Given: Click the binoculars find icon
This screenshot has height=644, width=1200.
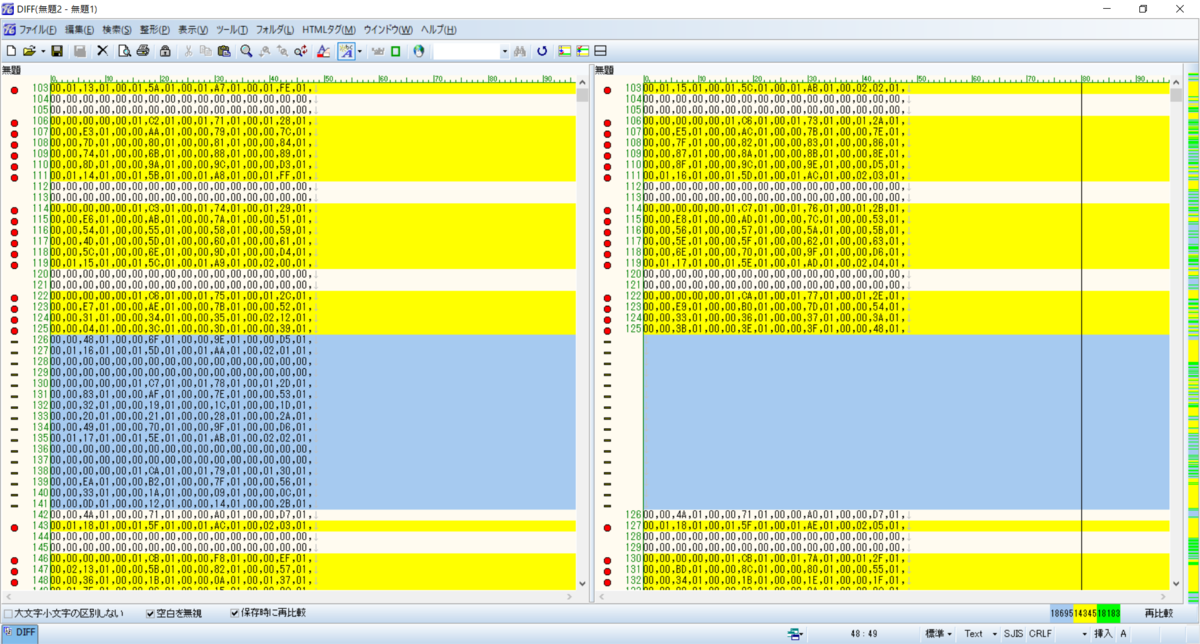Looking at the screenshot, I should pos(520,50).
